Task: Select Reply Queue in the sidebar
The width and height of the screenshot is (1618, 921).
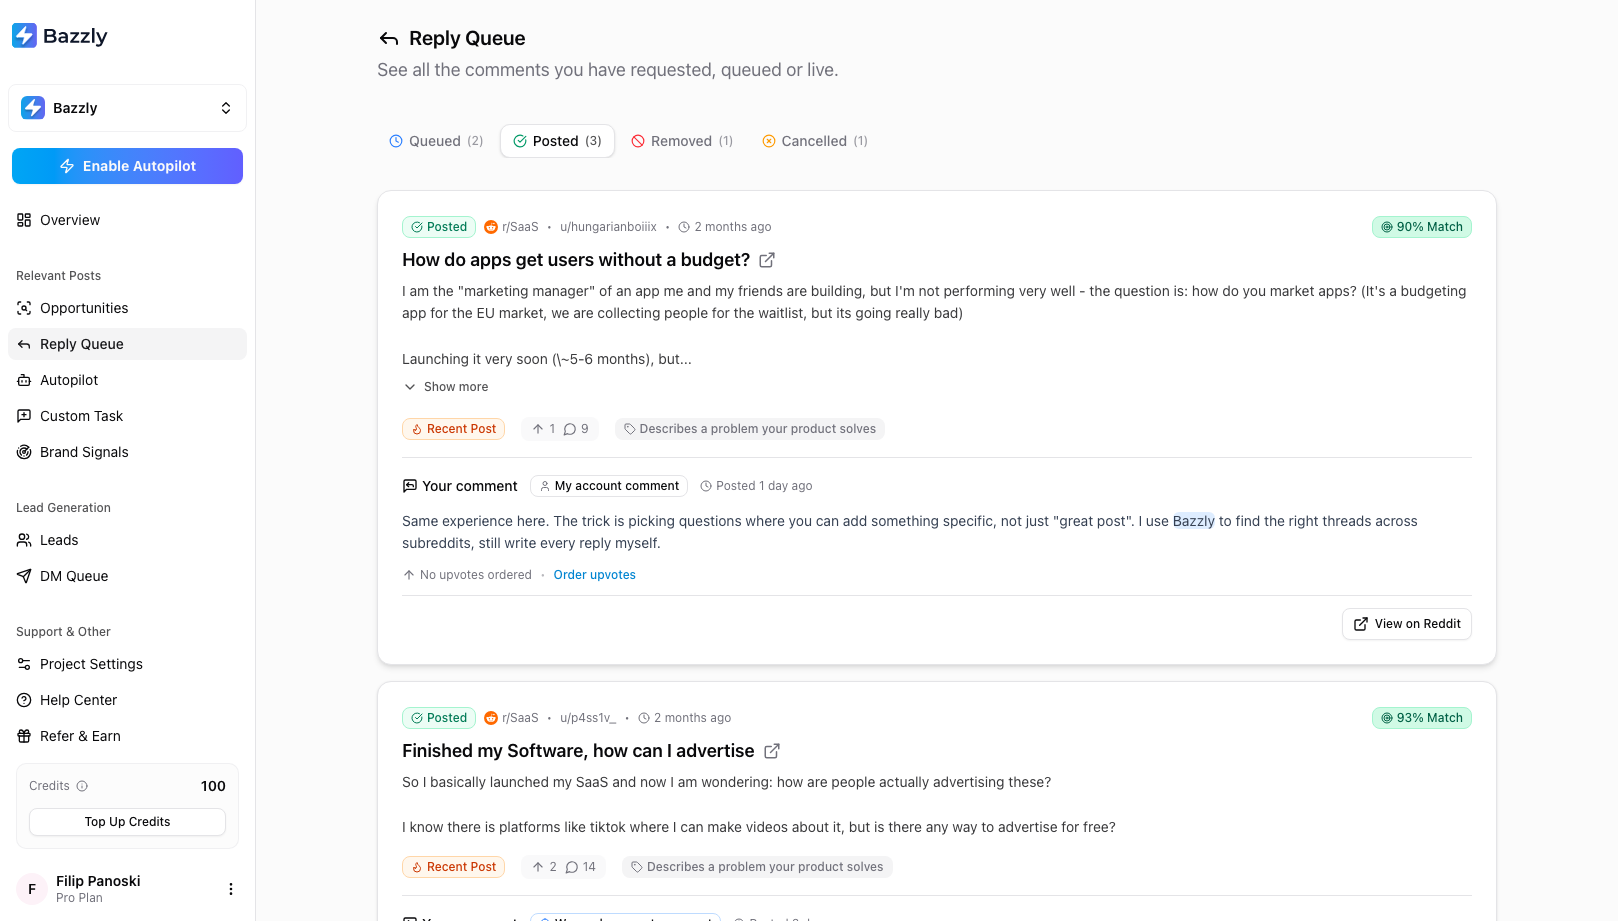Action: click(127, 344)
